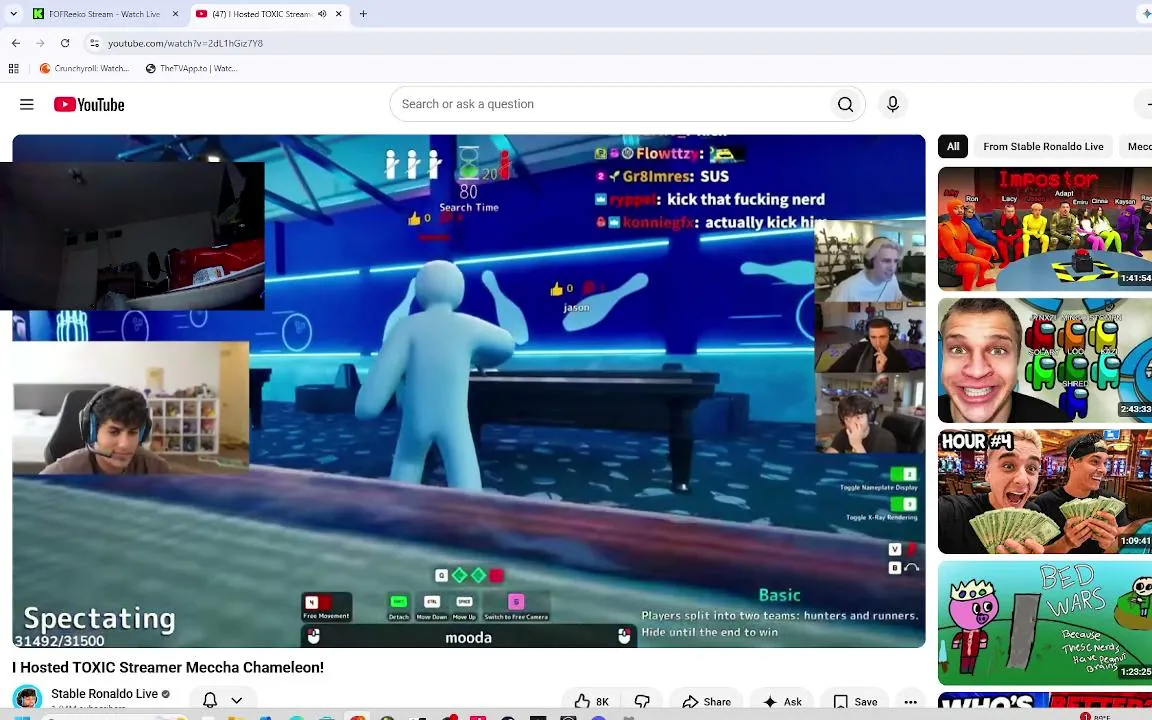The width and height of the screenshot is (1152, 720).
Task: Mute the YouTube tab via speaker icon
Action: (322, 14)
